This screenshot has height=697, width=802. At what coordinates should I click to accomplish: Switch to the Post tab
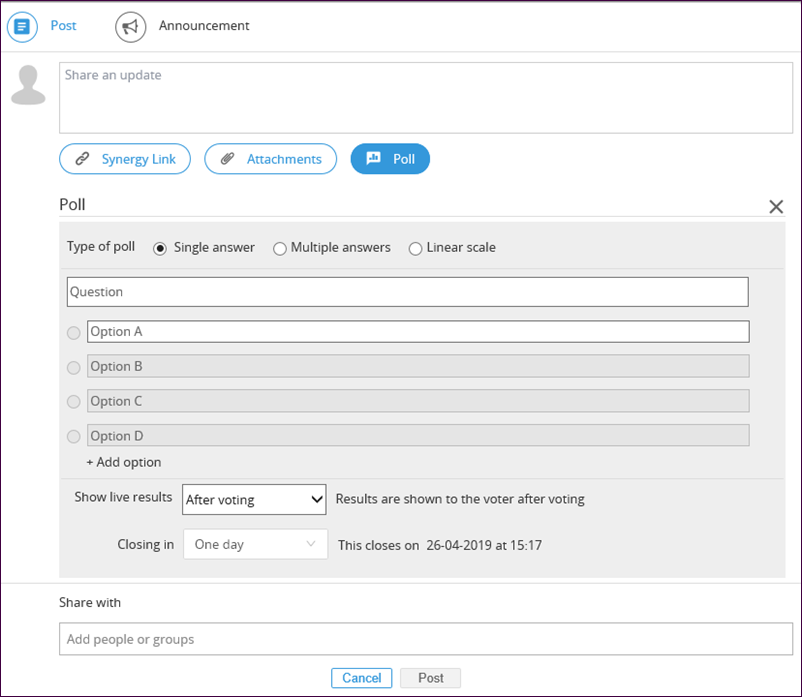[x=63, y=26]
